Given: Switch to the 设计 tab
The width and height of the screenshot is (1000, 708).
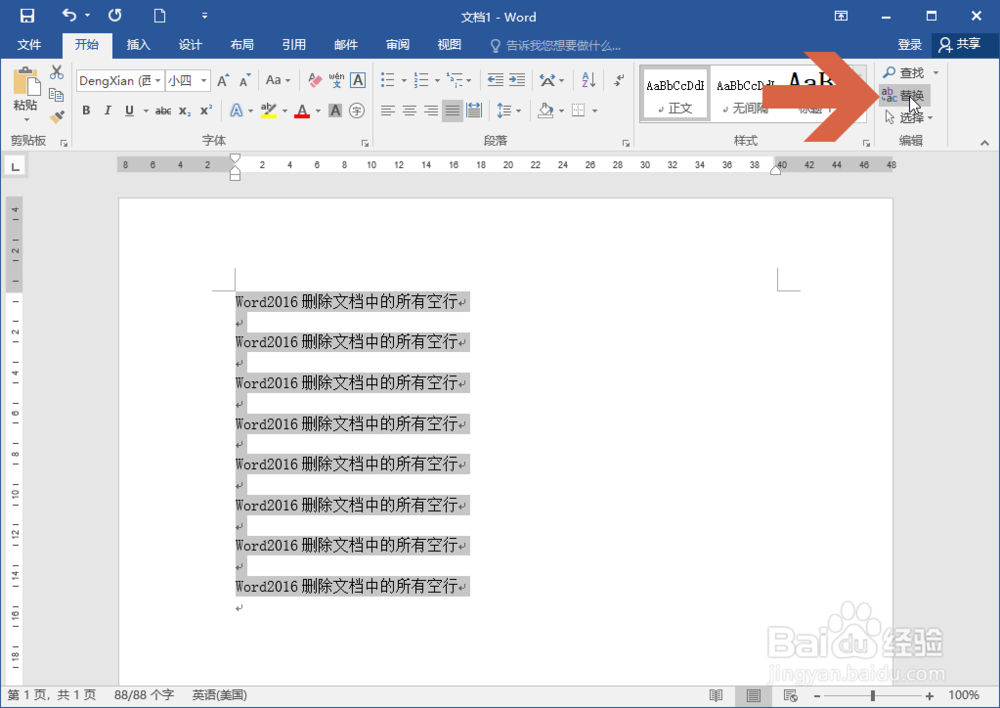Looking at the screenshot, I should click(190, 45).
